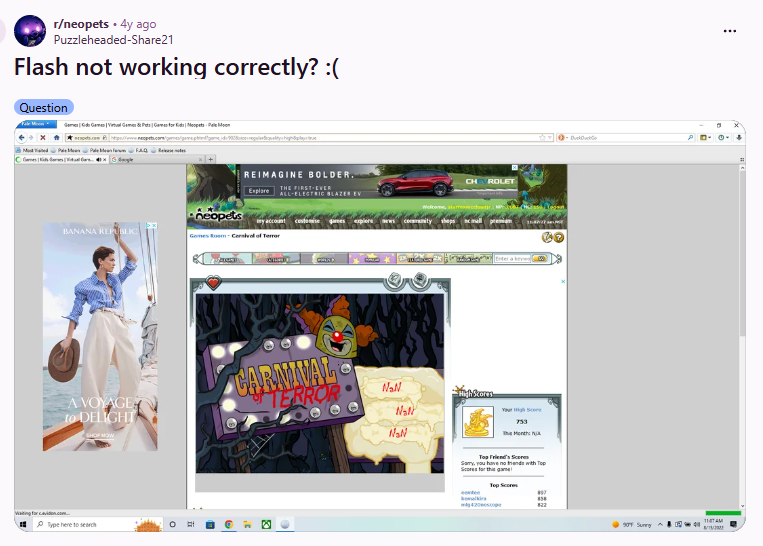Mute the Neopets tab audio icon
This screenshot has height=546, width=763.
(98, 159)
